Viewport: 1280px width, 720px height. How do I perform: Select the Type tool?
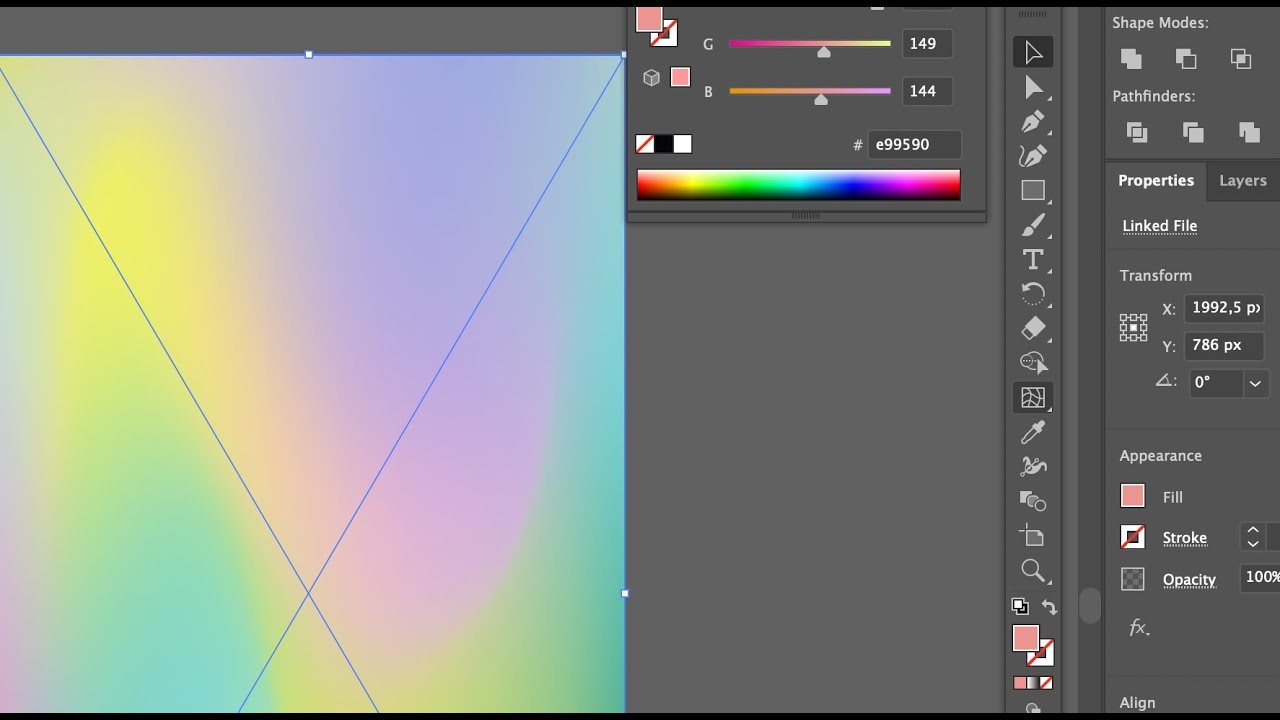1033,259
